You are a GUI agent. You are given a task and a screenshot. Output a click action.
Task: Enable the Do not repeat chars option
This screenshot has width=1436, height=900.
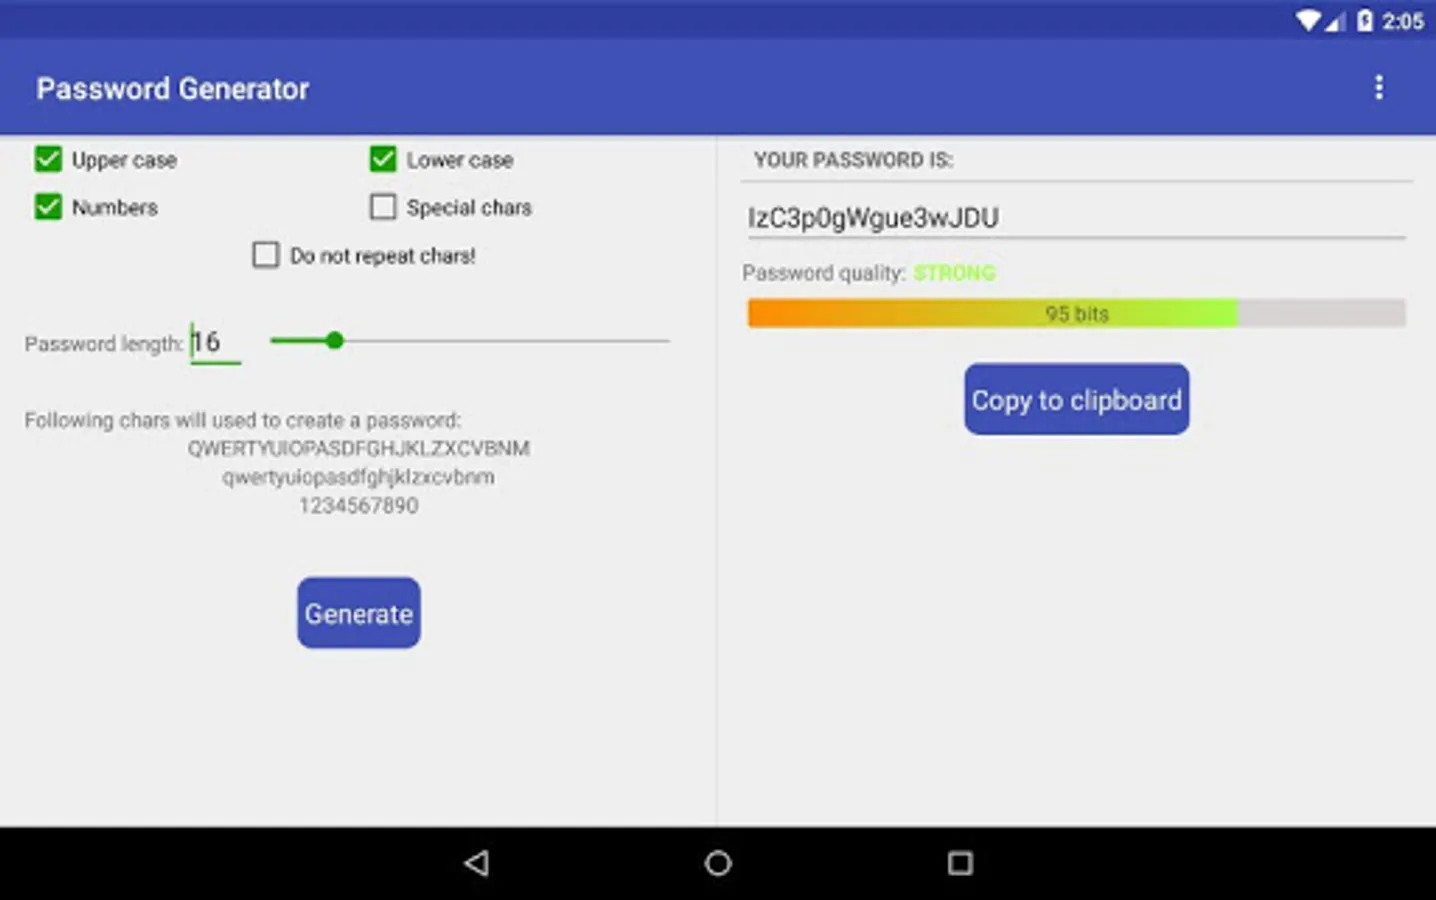pos(265,255)
